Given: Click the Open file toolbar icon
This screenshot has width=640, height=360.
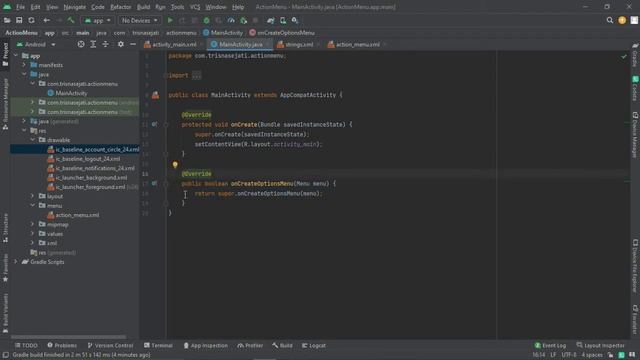Looking at the screenshot, I should [7, 20].
